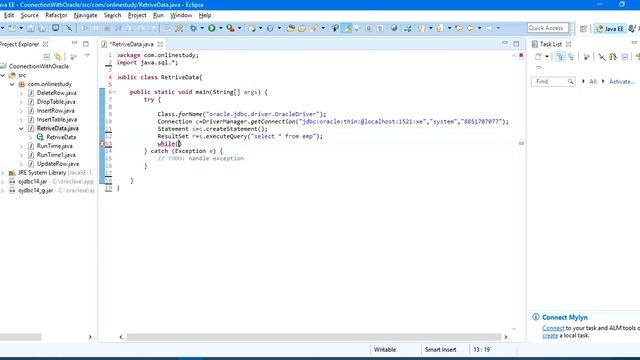Image resolution: width=640 pixels, height=360 pixels.
Task: Click the New Task icon in Task List
Action: [538, 57]
